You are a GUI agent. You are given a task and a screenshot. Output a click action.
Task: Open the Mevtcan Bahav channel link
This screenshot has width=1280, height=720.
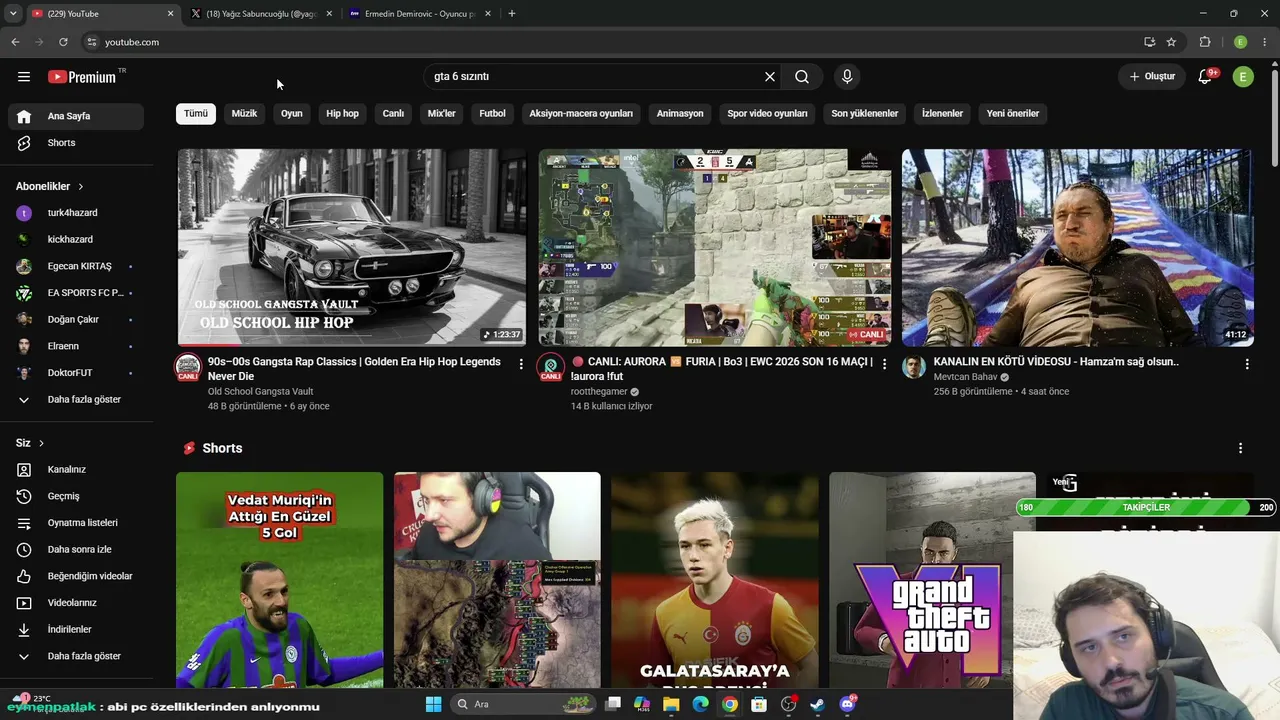(965, 377)
